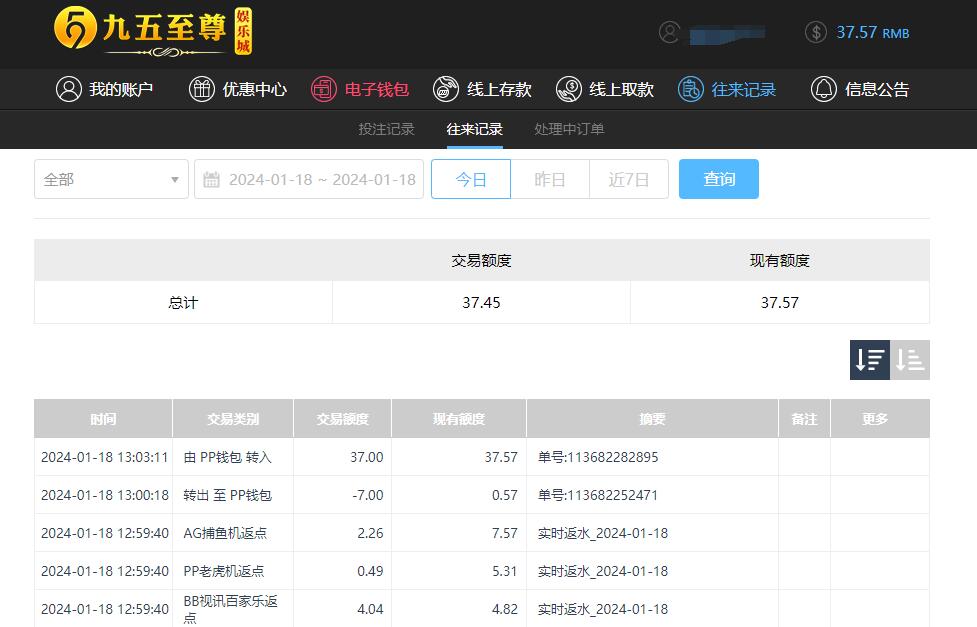
Task: Switch to 投注记录 tab
Action: coord(386,129)
